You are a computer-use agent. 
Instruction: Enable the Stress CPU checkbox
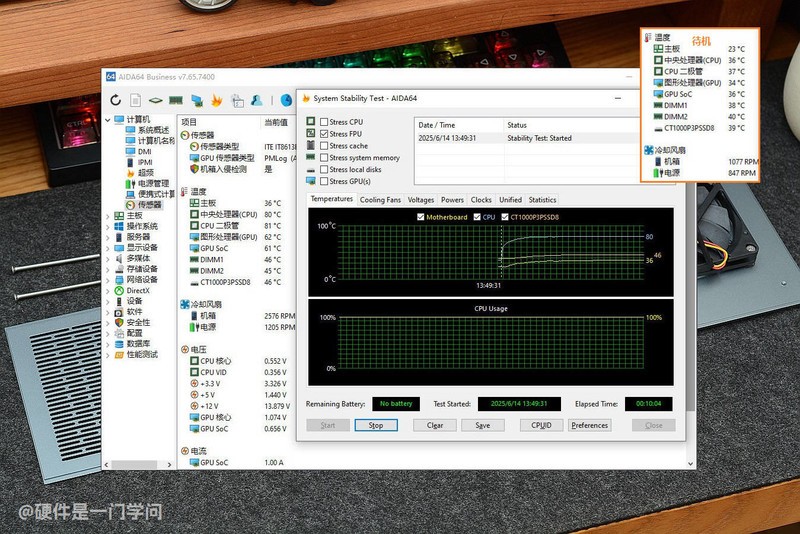323,122
